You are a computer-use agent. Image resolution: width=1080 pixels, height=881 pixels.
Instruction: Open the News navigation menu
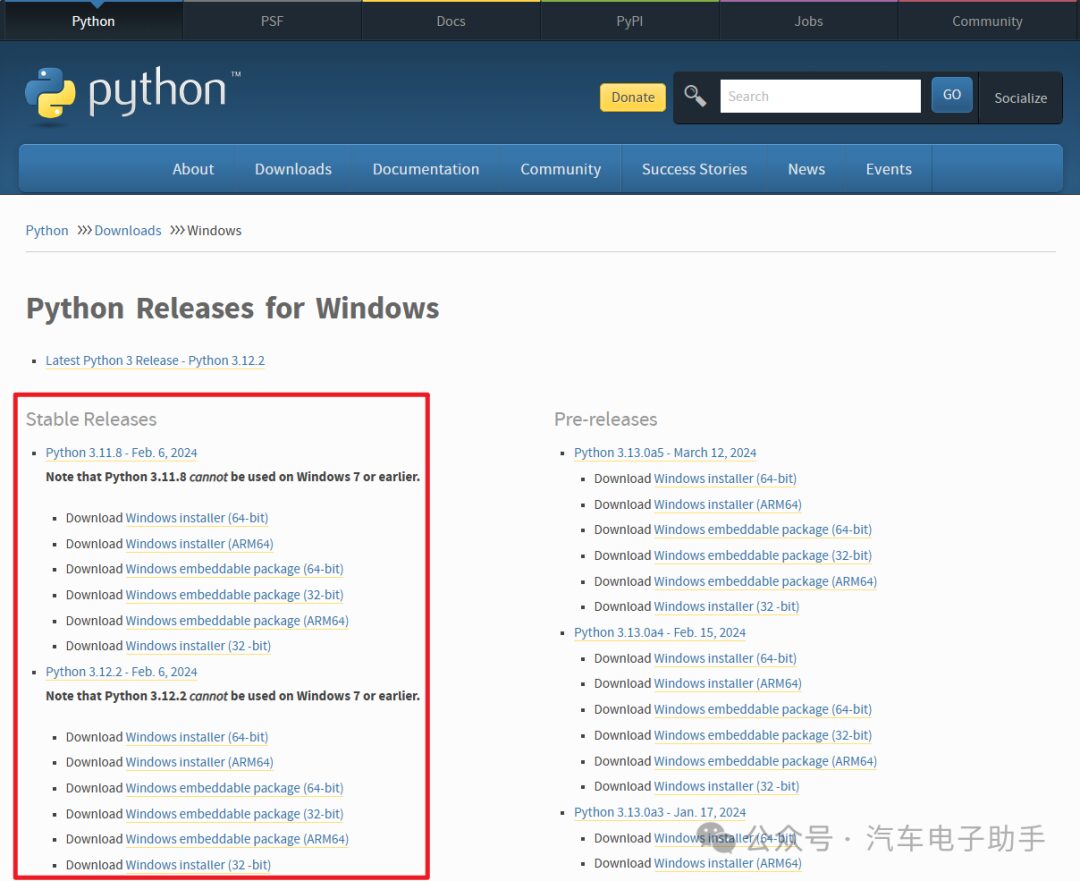[x=807, y=169]
